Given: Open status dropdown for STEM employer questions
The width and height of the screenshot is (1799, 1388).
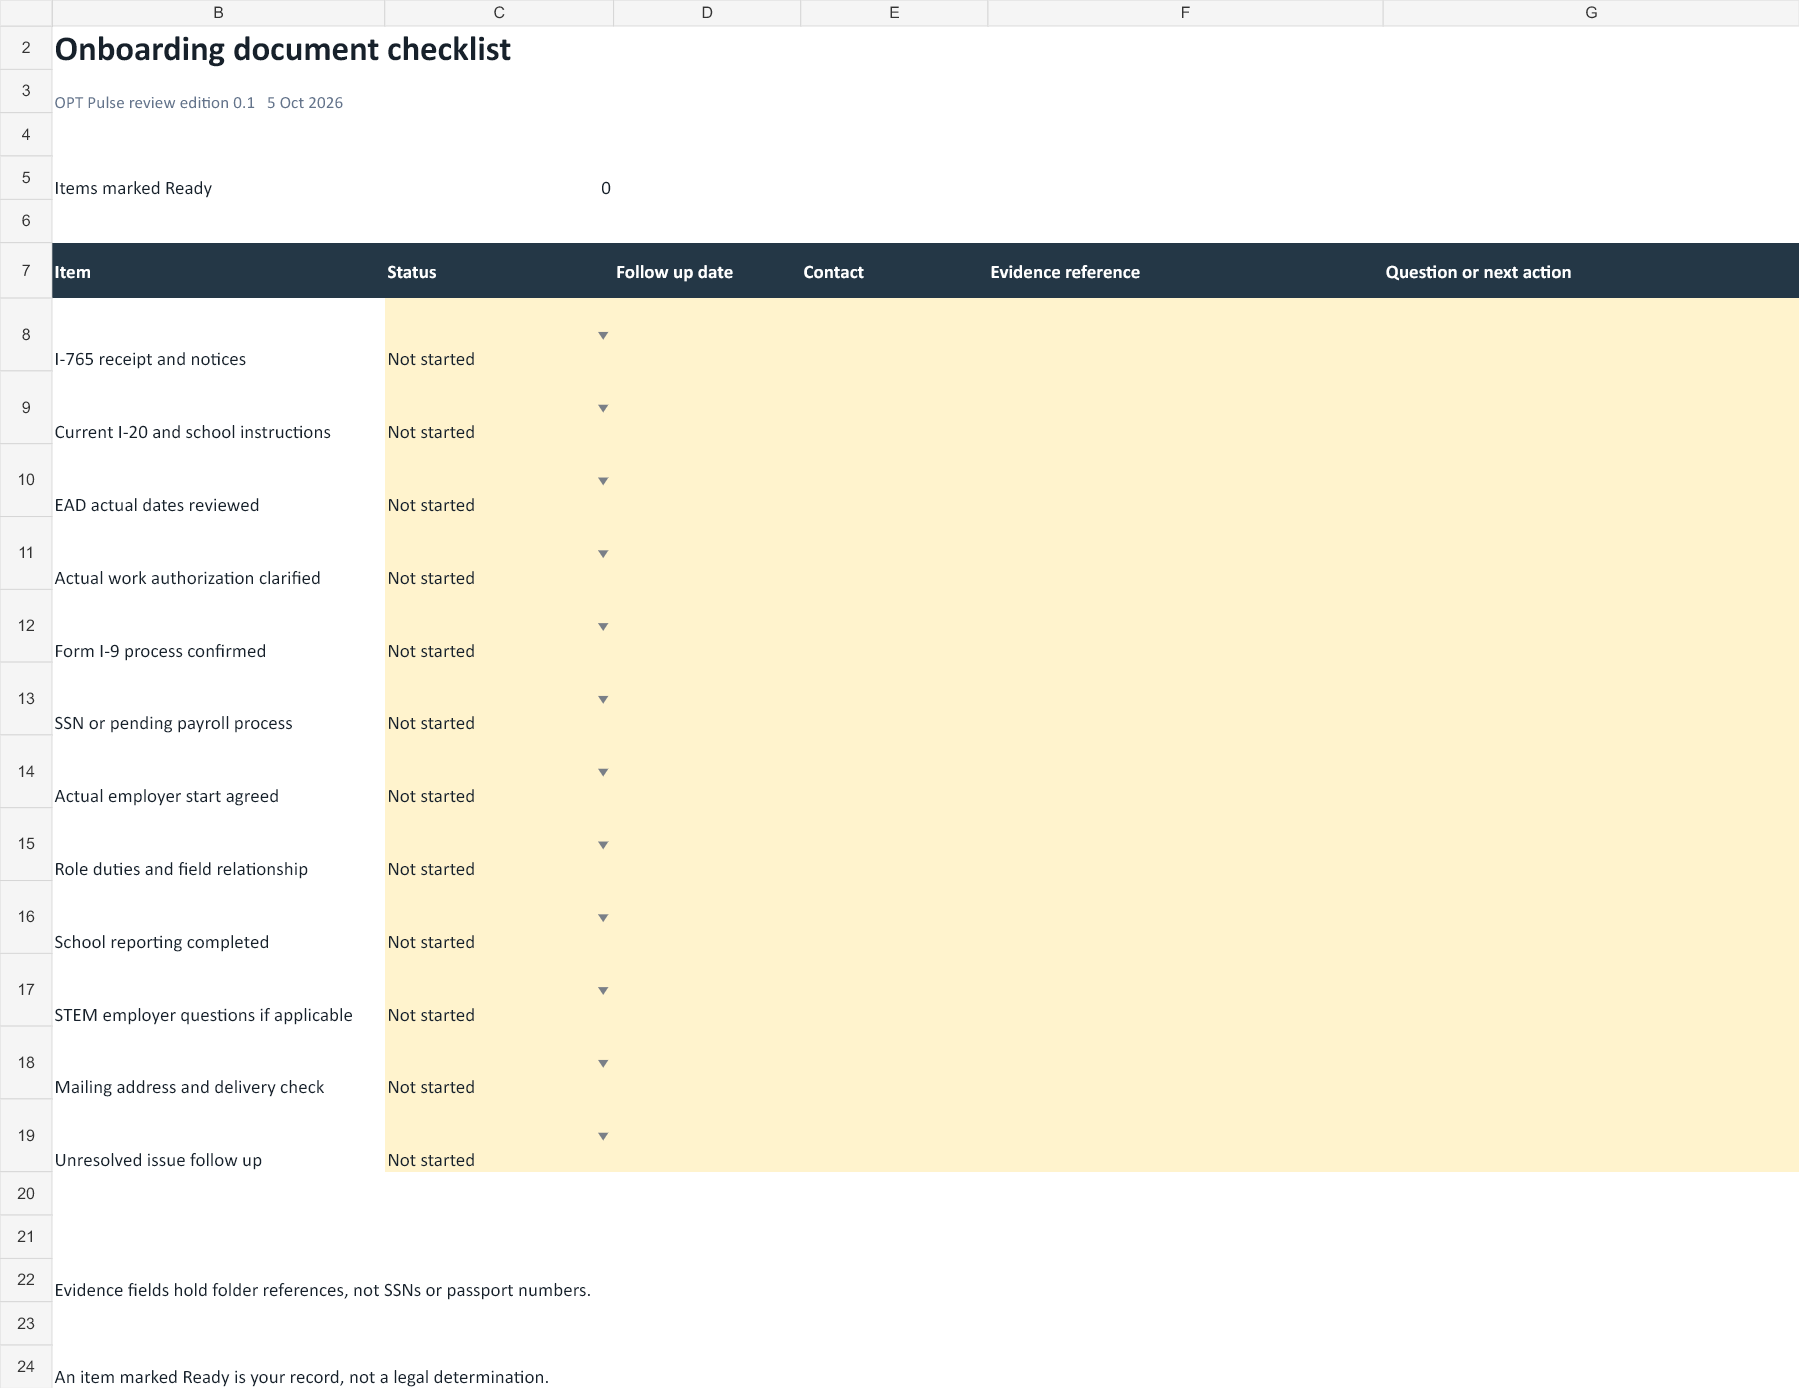Looking at the screenshot, I should (603, 991).
